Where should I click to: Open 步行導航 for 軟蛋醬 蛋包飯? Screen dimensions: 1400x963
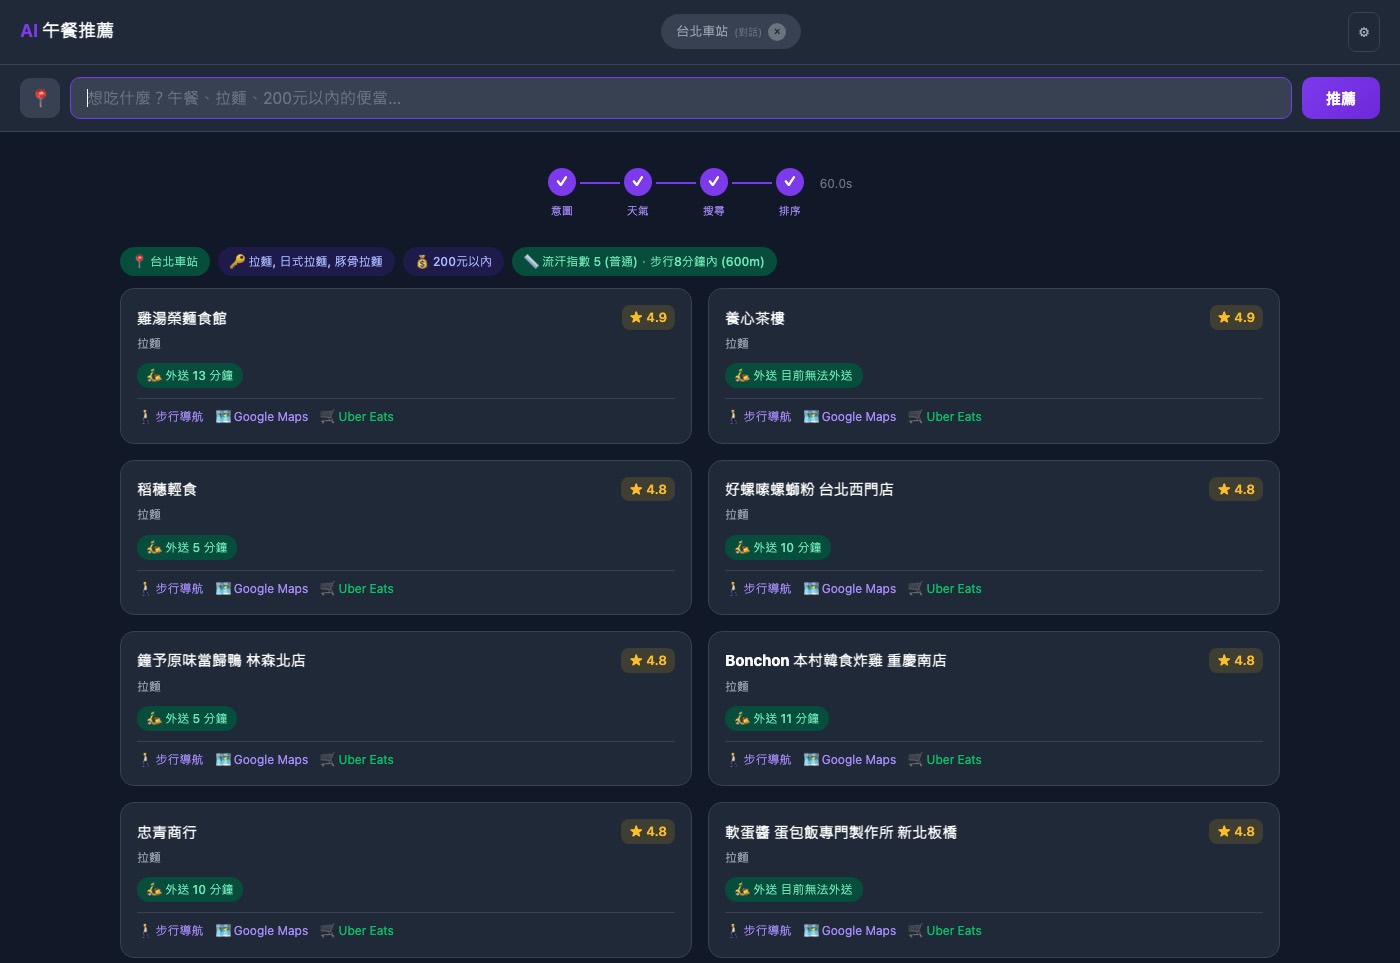[x=759, y=931]
